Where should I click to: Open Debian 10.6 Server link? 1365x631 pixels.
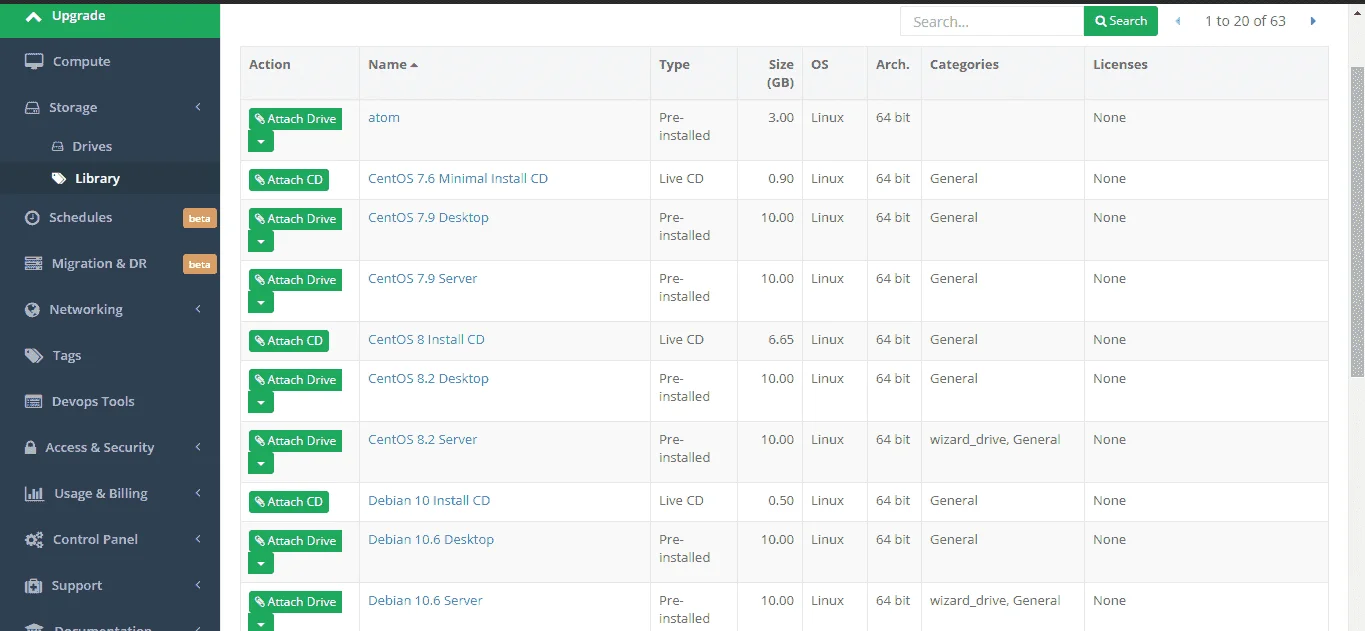pos(425,600)
